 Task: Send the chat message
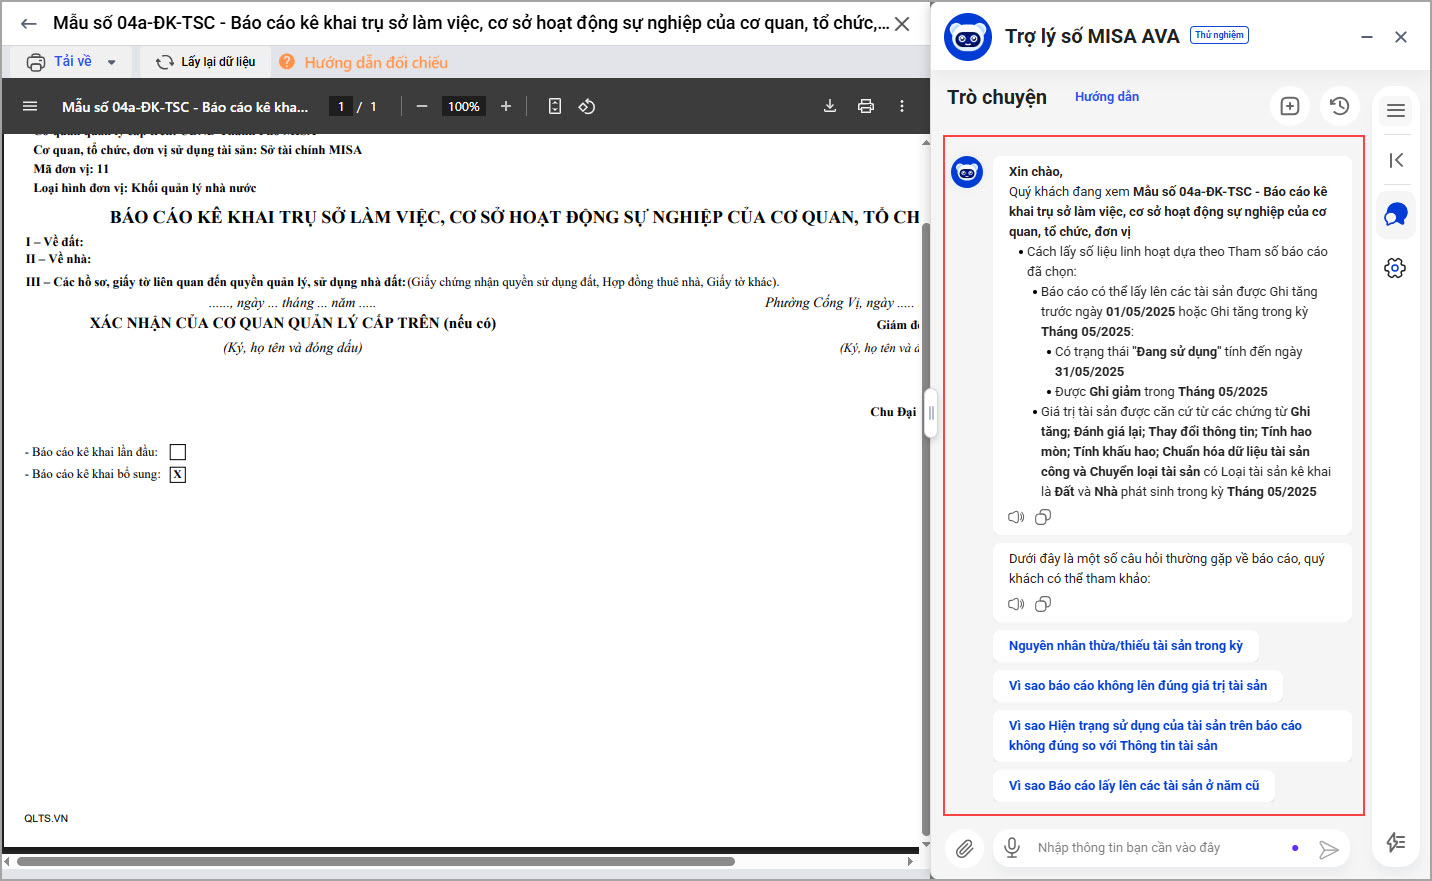tap(1328, 849)
